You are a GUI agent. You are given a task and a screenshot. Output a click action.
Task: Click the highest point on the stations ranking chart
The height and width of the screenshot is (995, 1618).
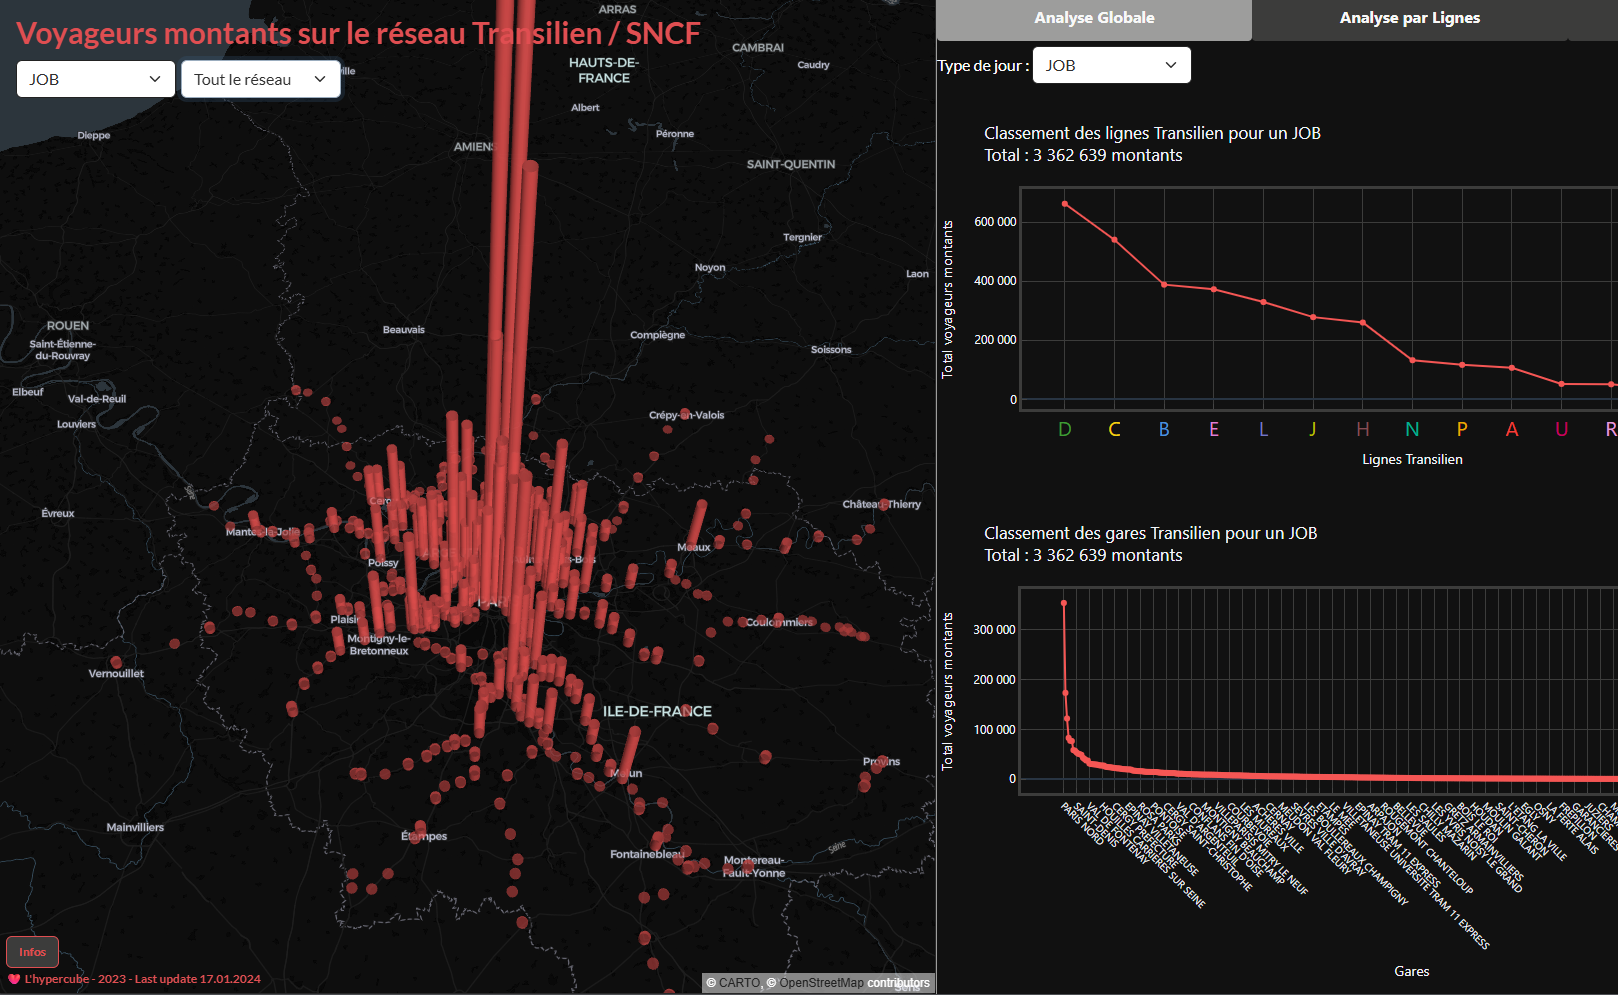tap(1064, 603)
